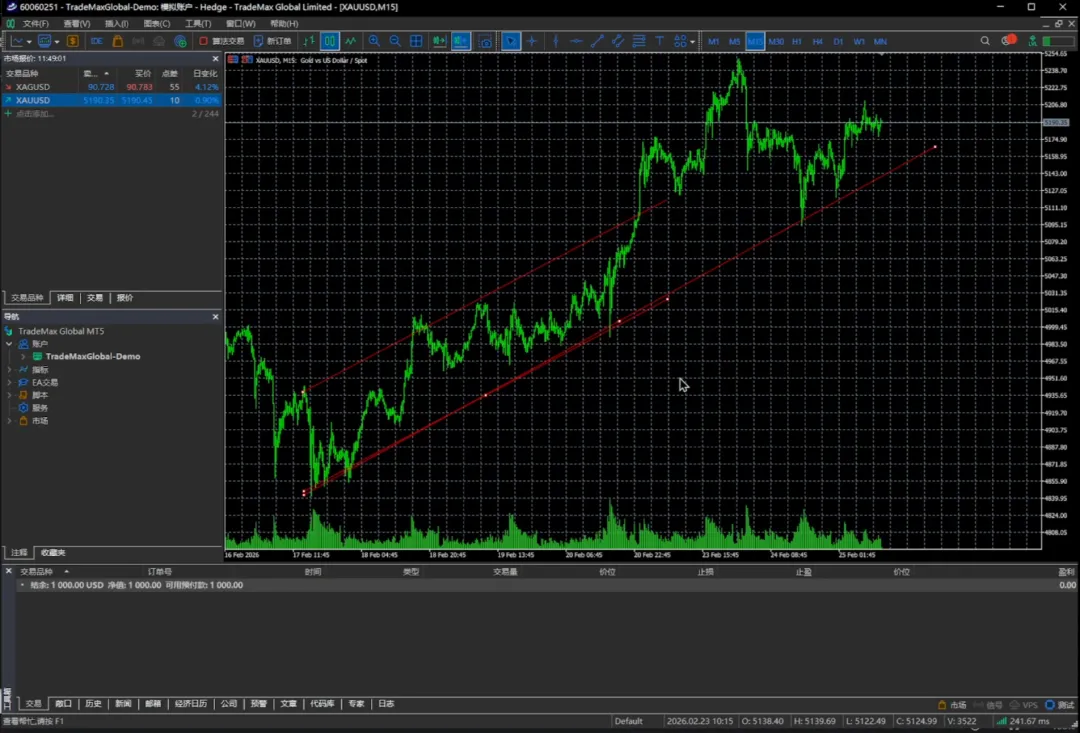Click the red trendline endpoint marker on the chart
Screen dimensions: 1080x733
[935, 147]
